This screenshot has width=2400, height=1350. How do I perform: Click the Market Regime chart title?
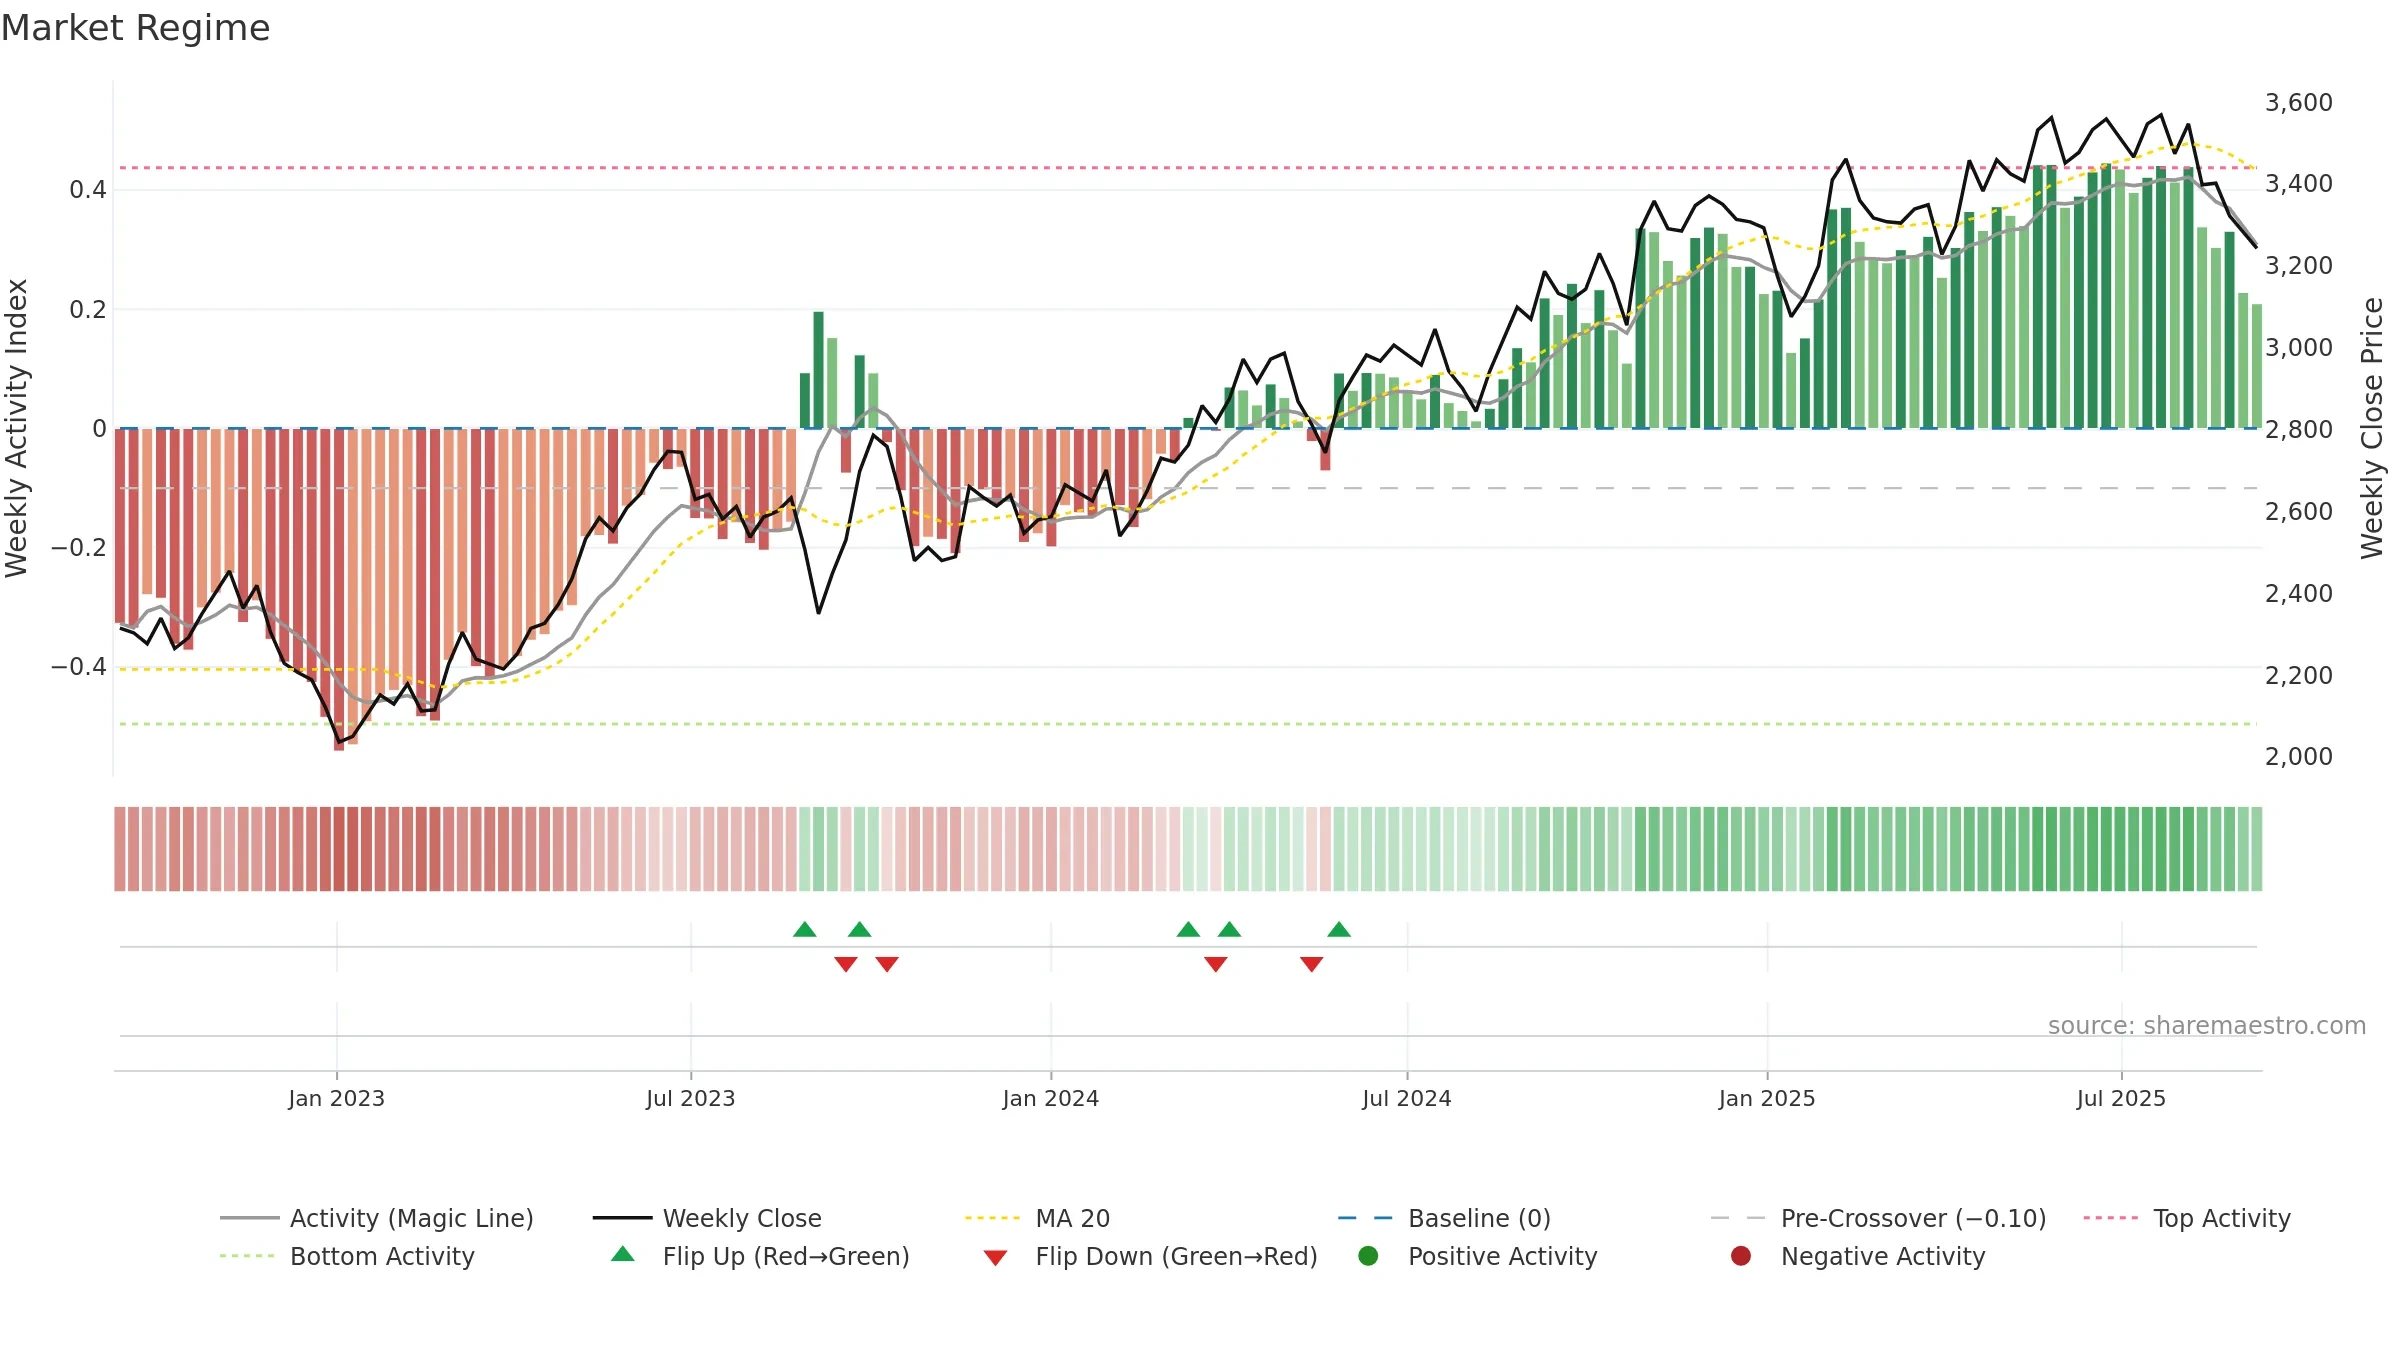(135, 28)
